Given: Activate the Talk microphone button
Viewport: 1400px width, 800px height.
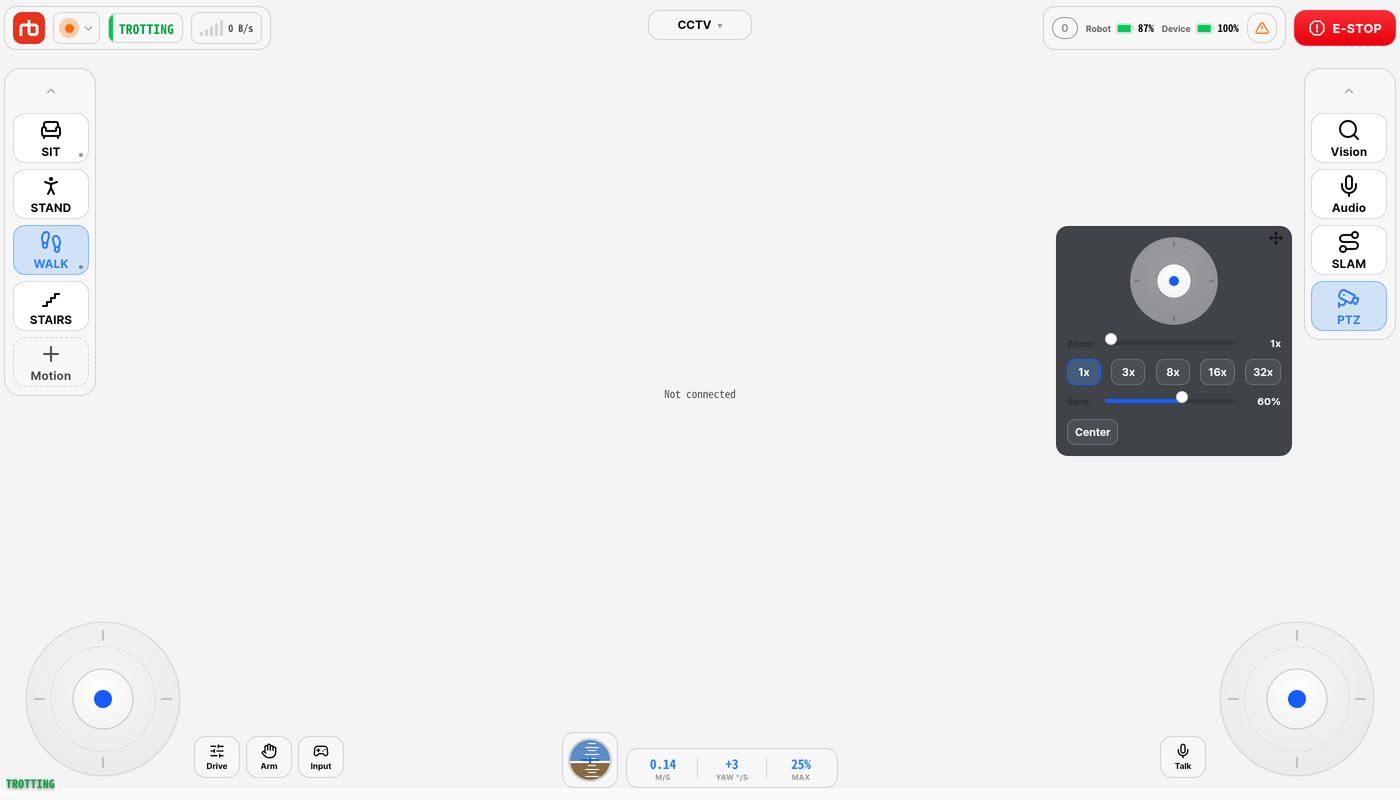Looking at the screenshot, I should 1183,757.
